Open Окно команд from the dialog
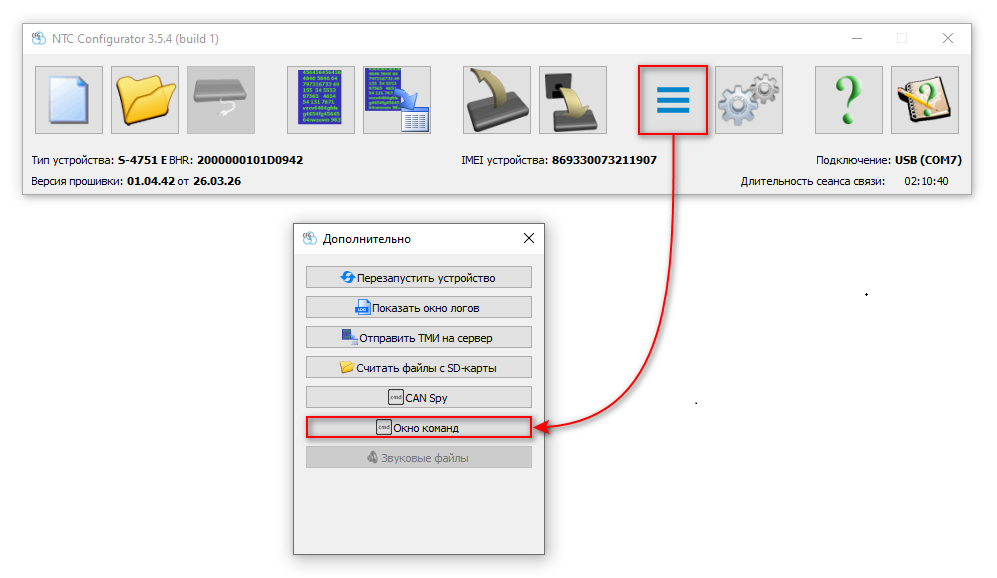Screen dimensions: 997x578 [x=418, y=427]
